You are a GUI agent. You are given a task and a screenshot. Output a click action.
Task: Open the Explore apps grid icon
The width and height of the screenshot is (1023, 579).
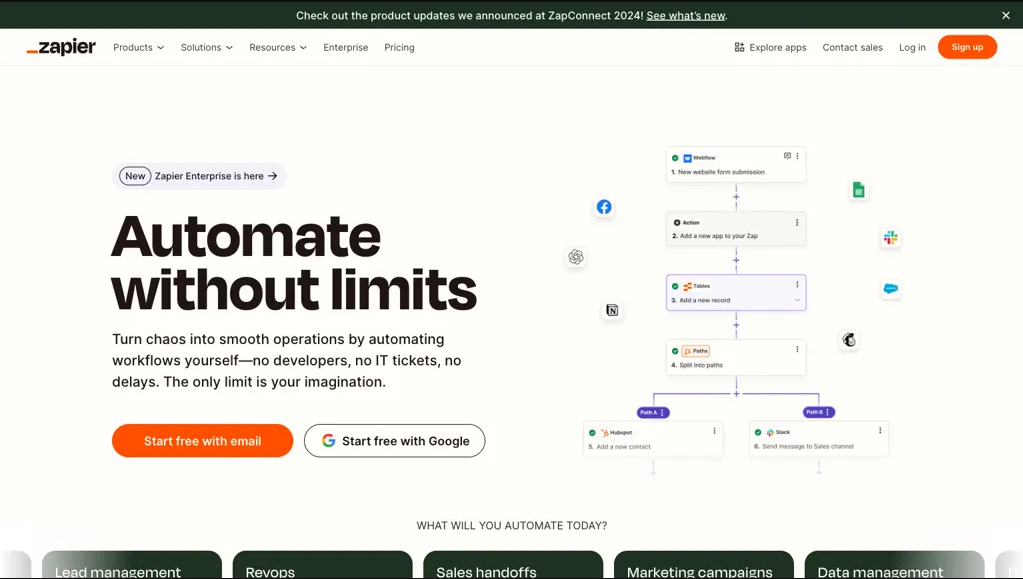(739, 47)
